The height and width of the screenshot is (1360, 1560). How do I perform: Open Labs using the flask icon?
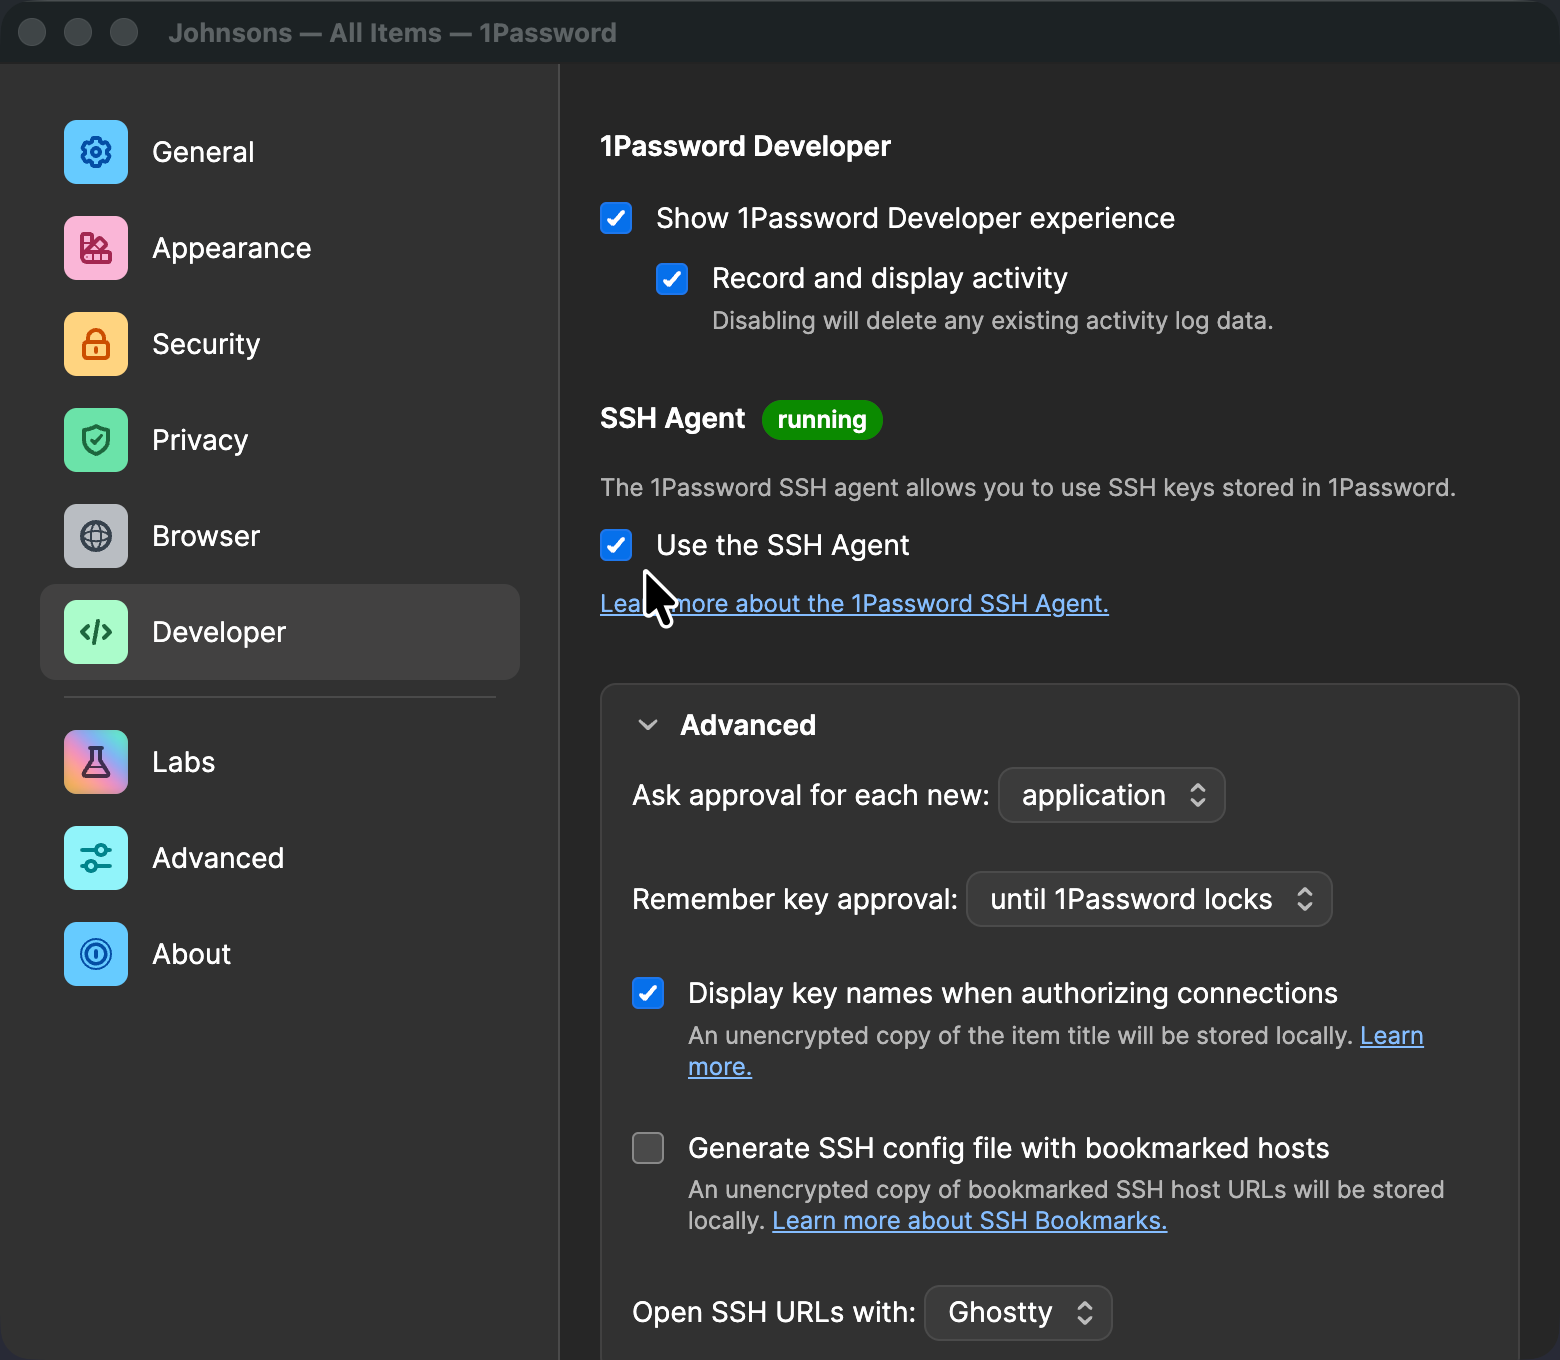(96, 762)
